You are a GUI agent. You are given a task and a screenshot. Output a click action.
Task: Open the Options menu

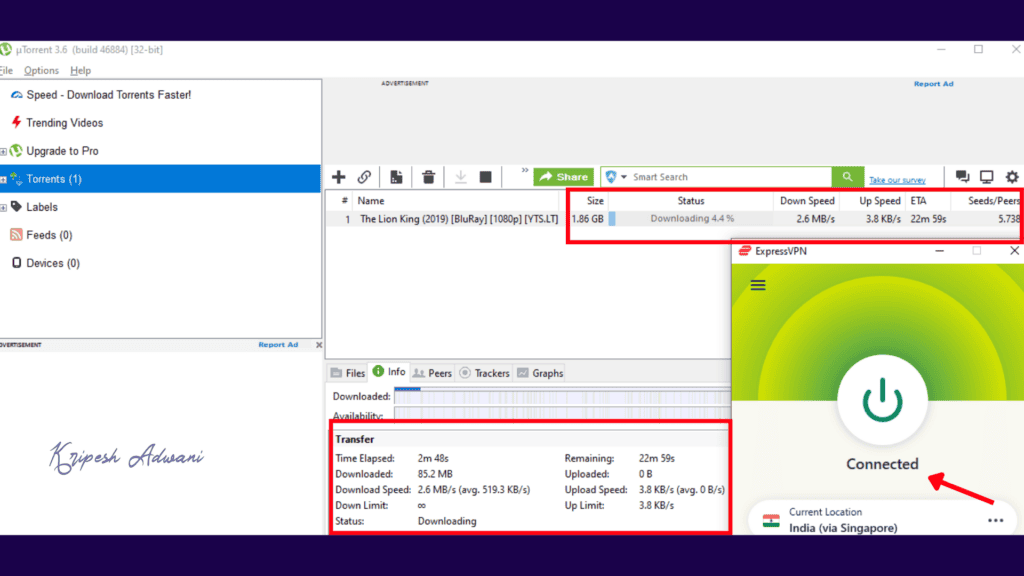(40, 70)
